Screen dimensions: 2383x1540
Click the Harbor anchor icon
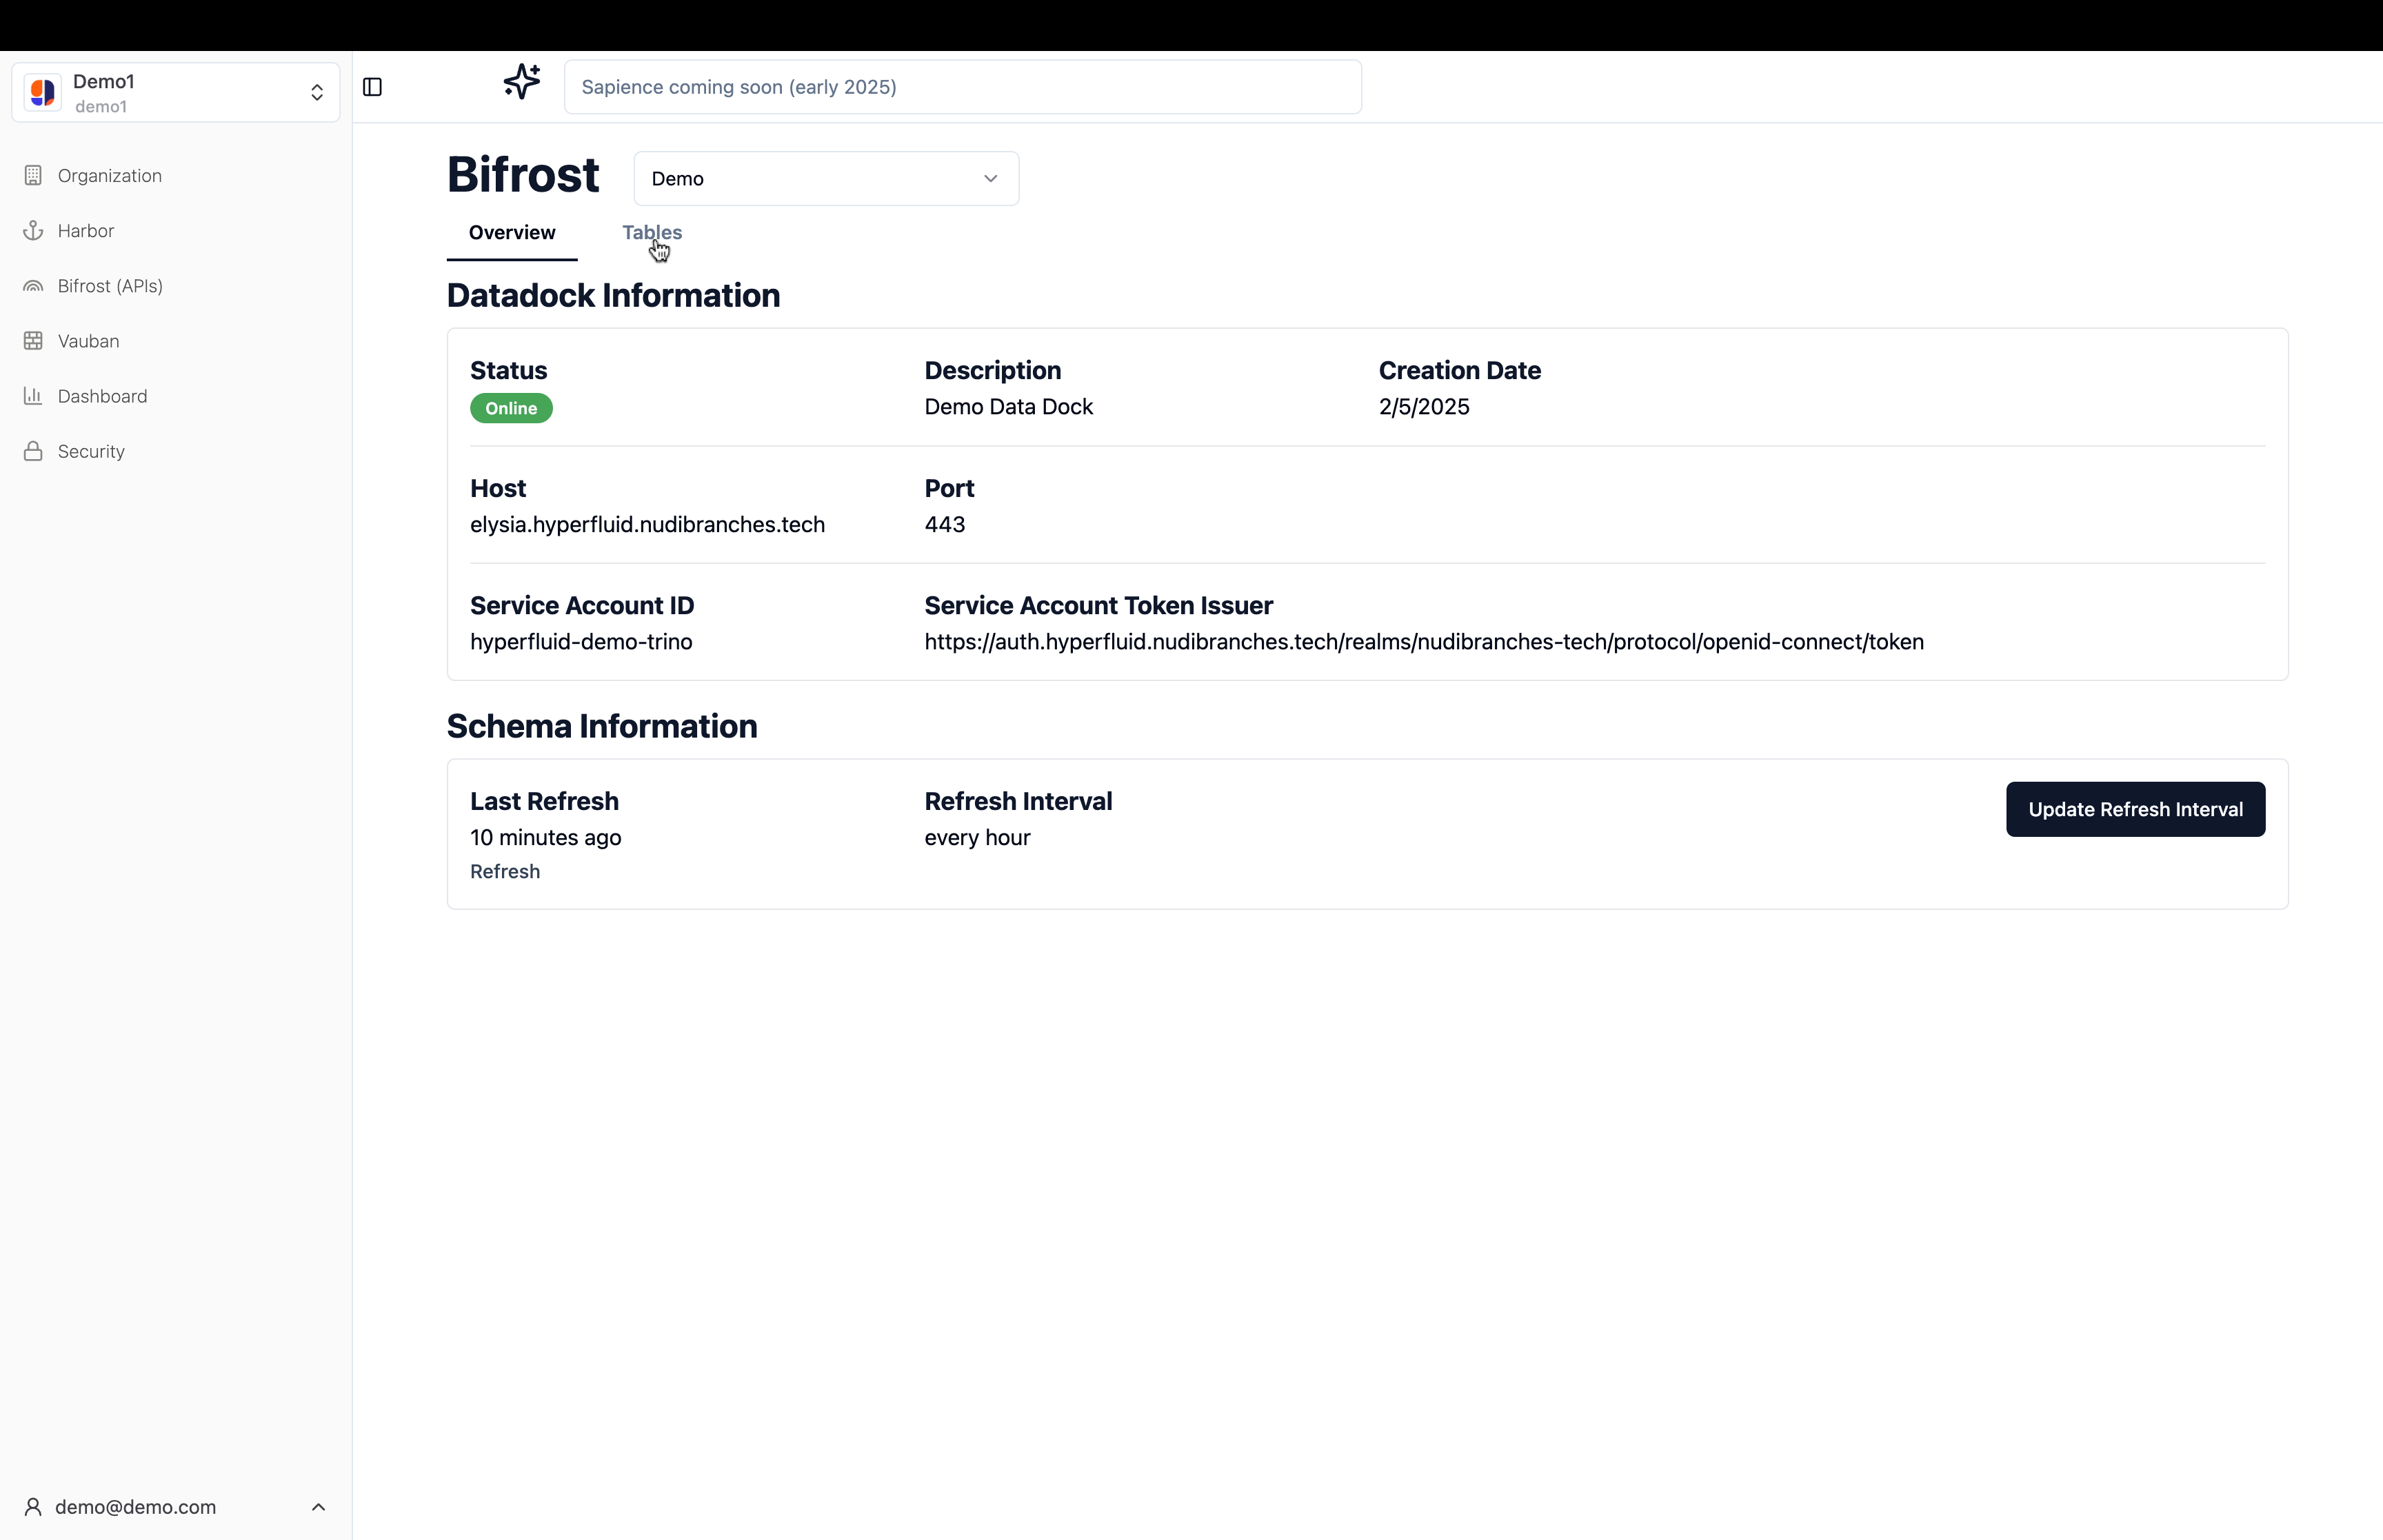point(33,230)
